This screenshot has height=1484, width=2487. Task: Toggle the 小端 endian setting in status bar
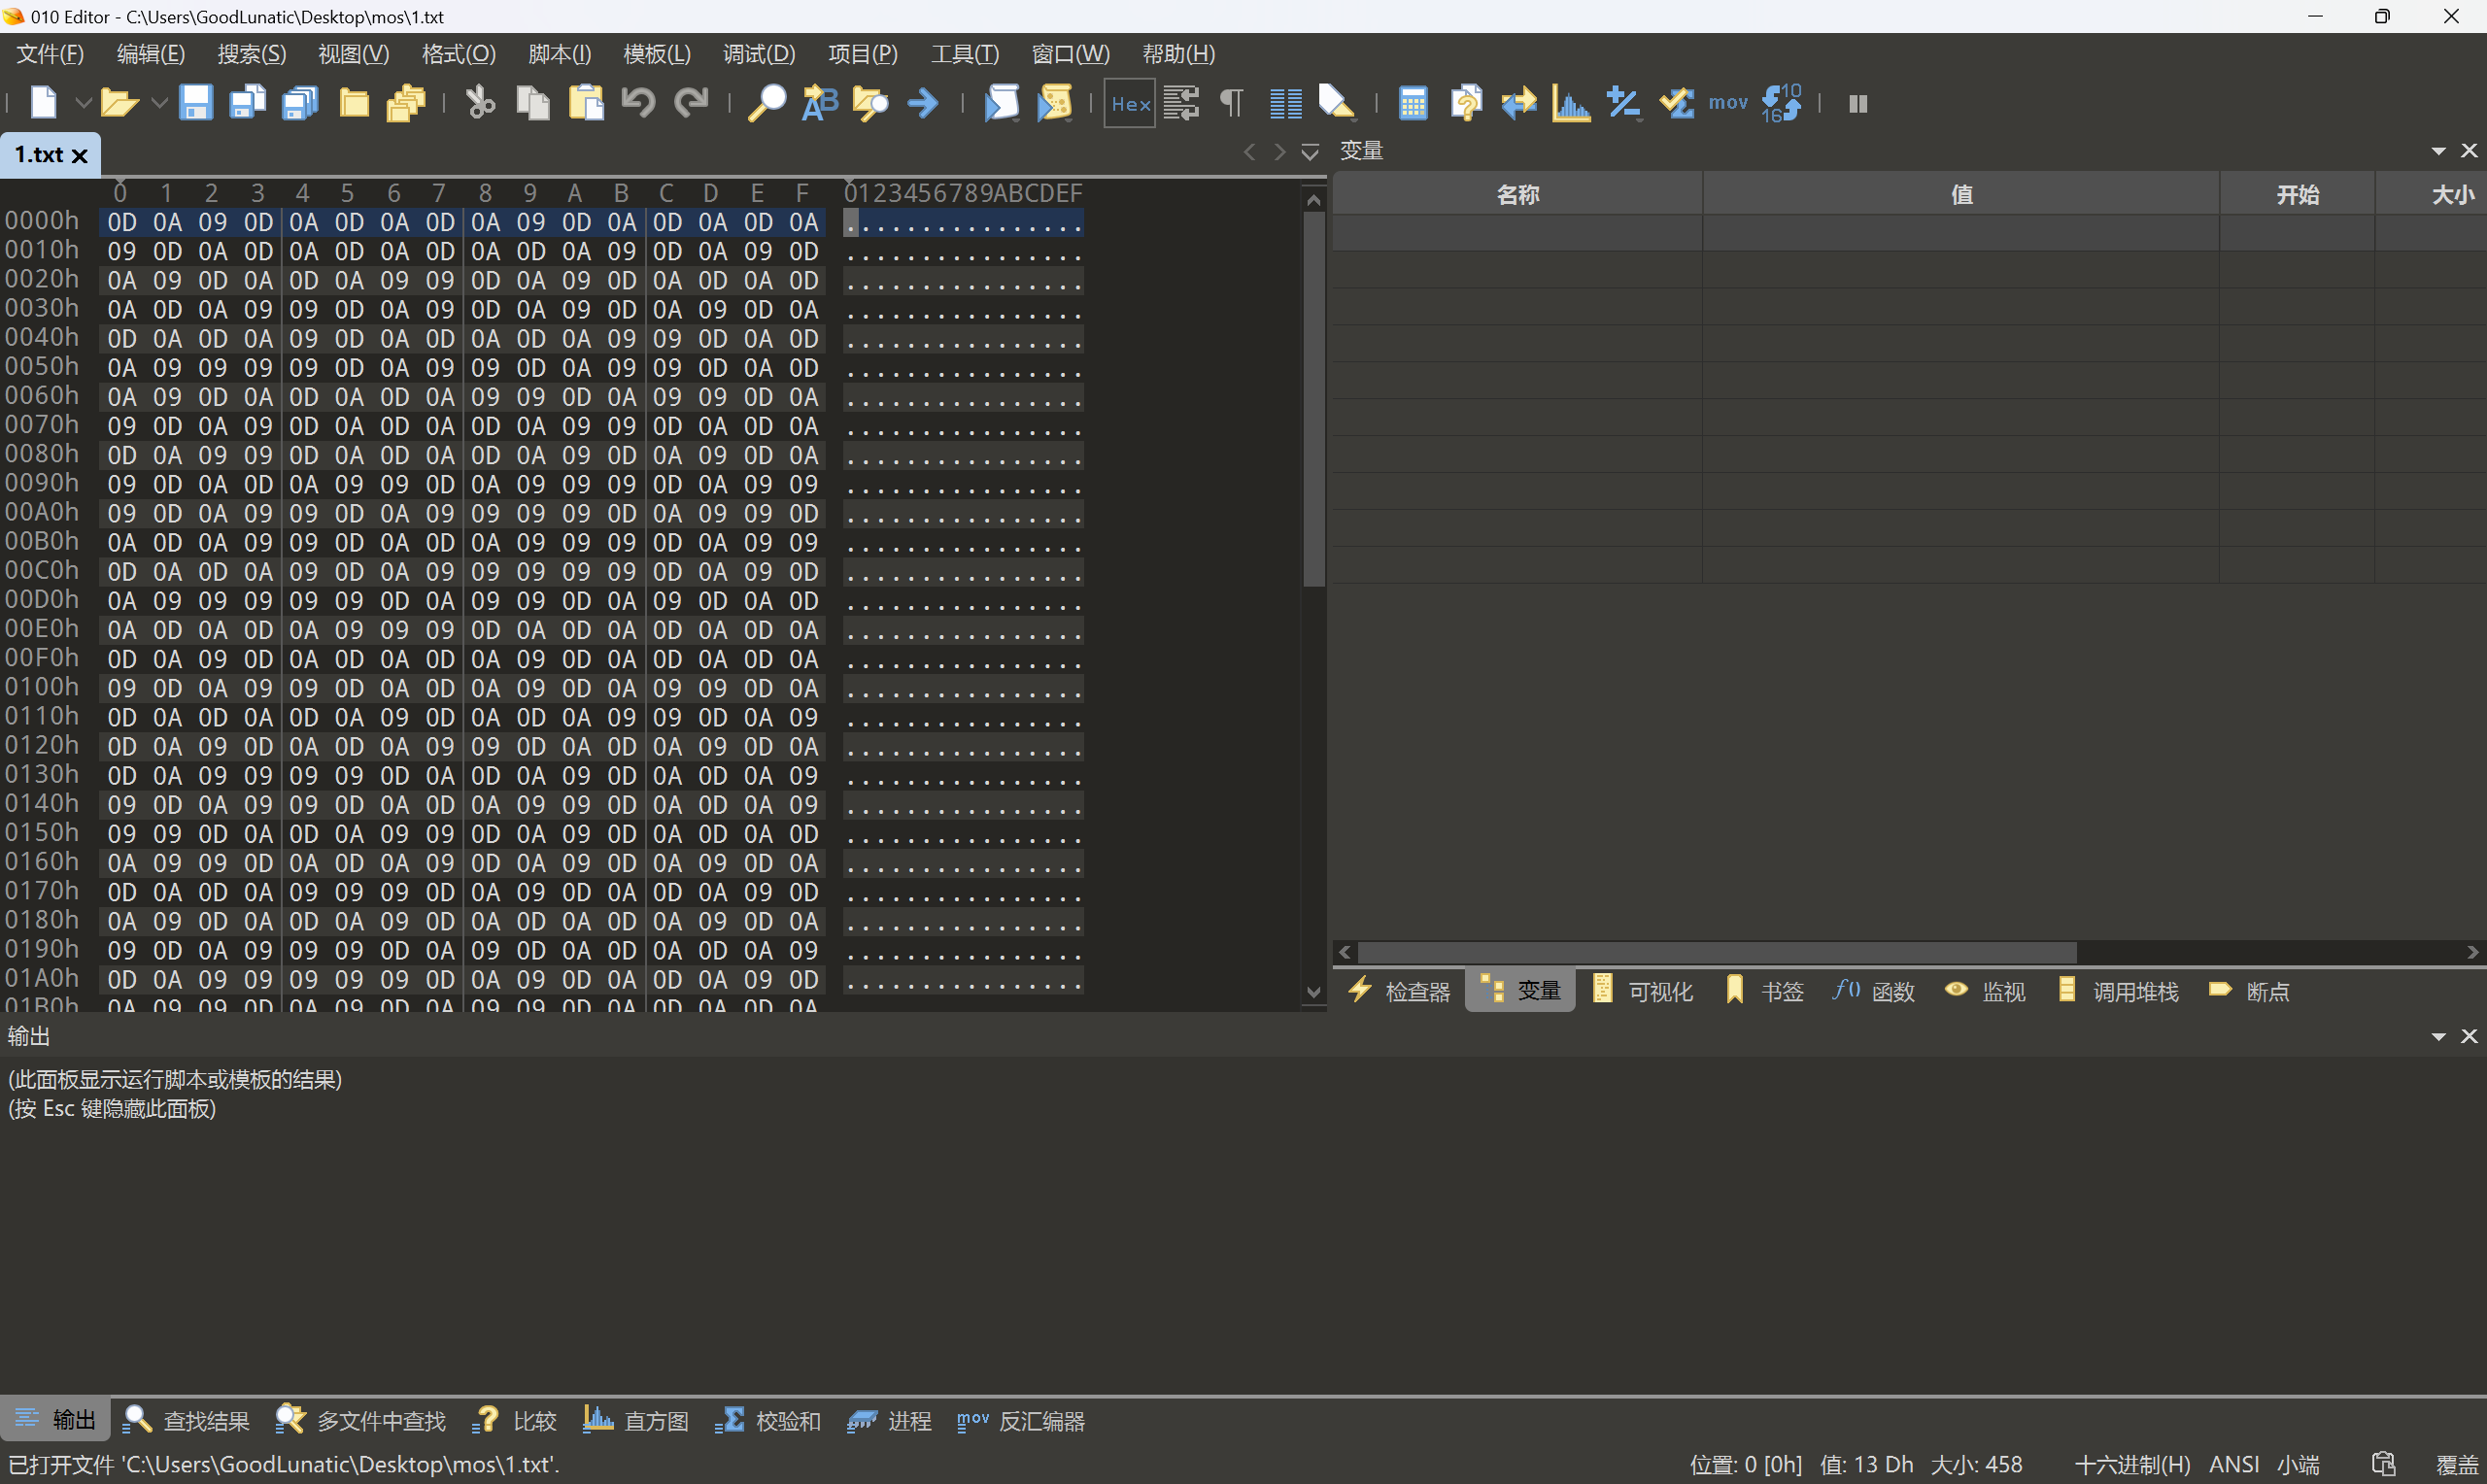click(2299, 1465)
